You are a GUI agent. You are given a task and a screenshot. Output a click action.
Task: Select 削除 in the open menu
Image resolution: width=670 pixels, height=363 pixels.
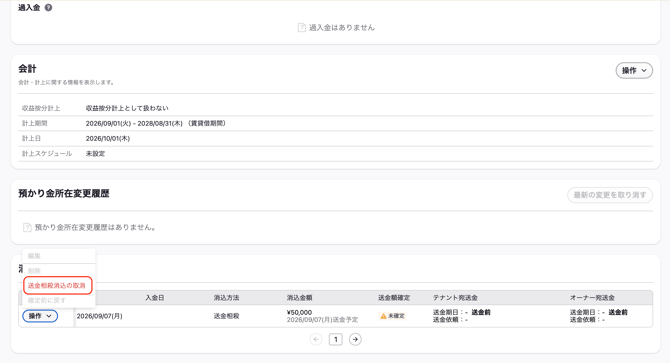click(34, 271)
